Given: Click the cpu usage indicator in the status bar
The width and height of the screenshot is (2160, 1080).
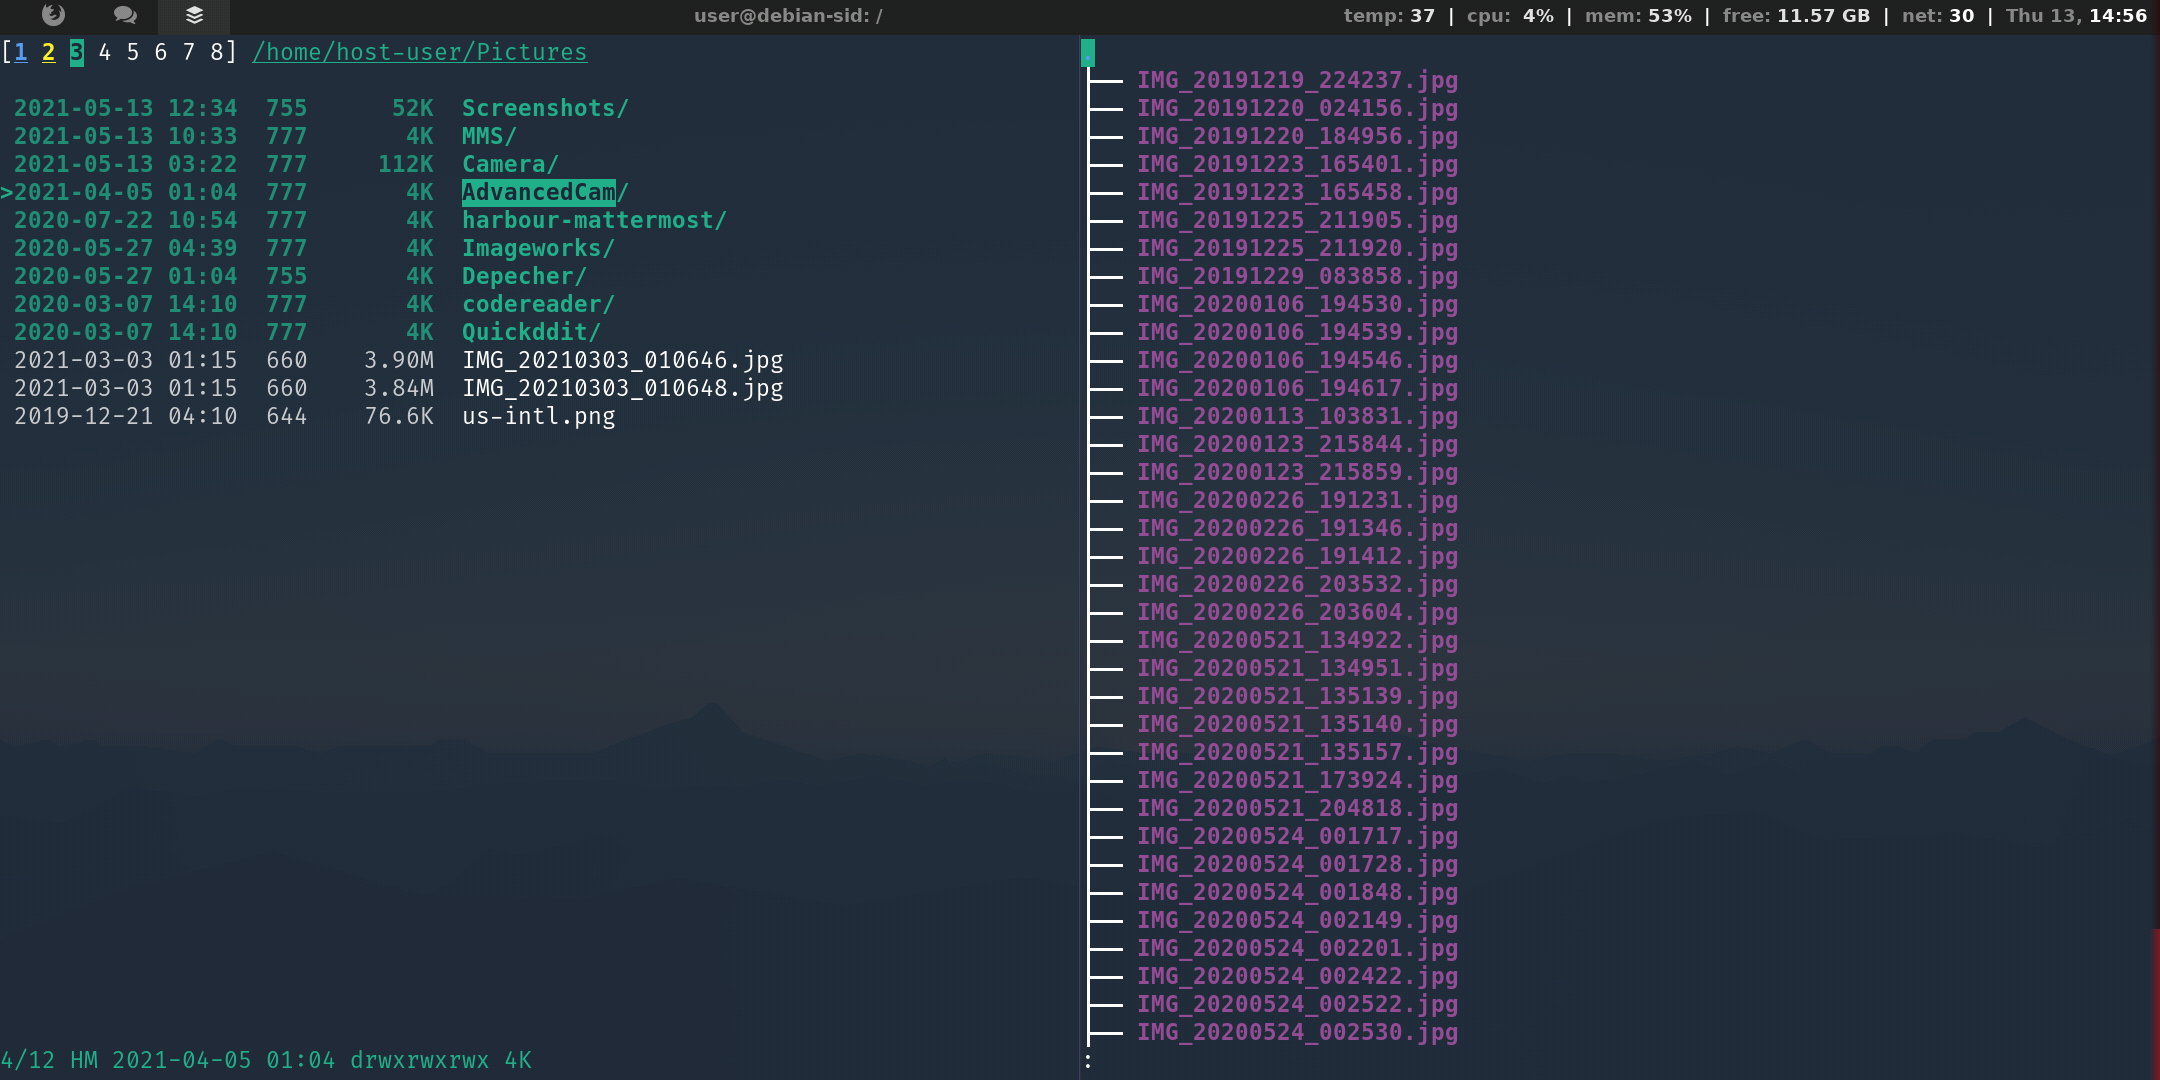Looking at the screenshot, I should point(1509,16).
